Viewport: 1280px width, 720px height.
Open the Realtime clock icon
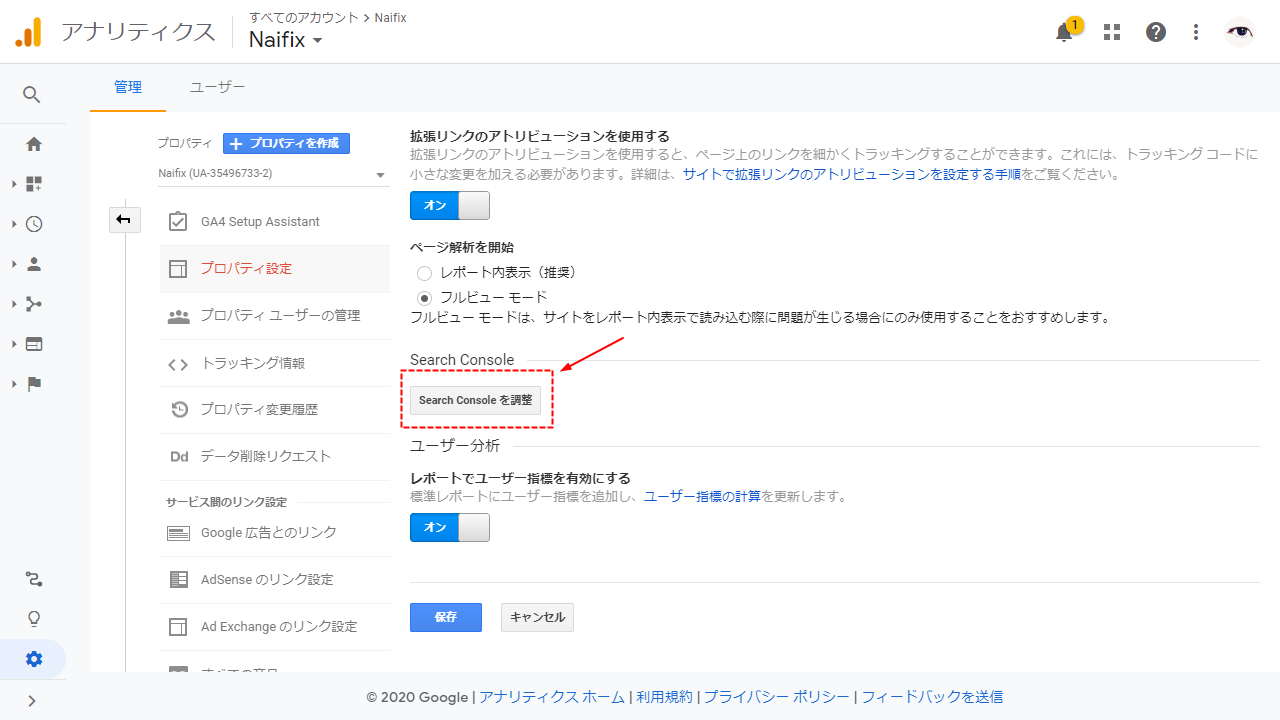34,224
